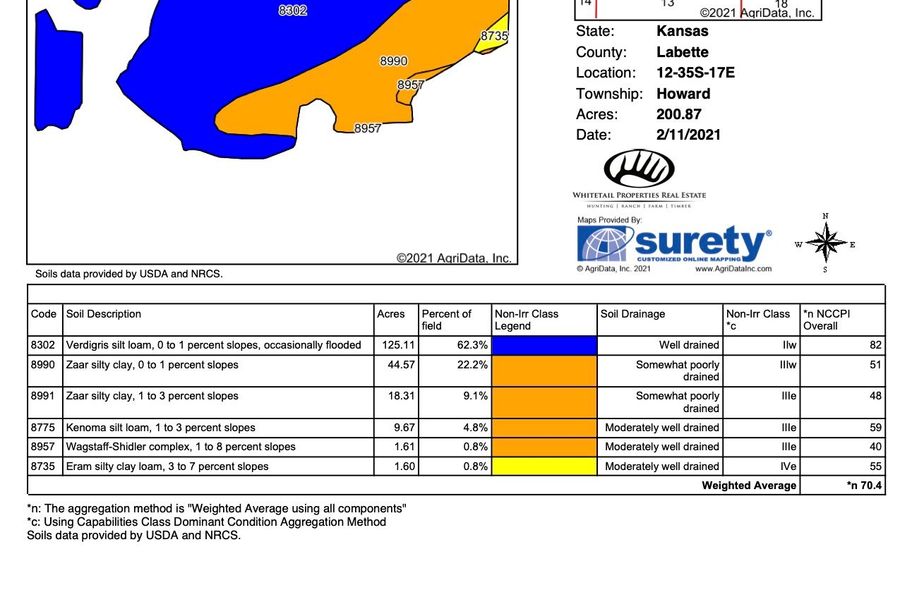The height and width of the screenshot is (598, 900).
Task: Open the www.AgriDataInc.com link
Action: (733, 269)
